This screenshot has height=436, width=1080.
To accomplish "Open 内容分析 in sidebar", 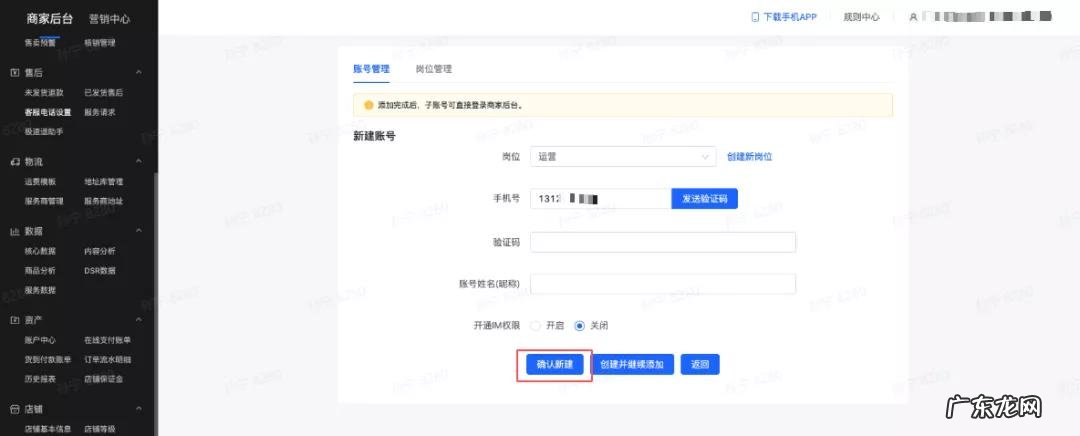I will point(100,251).
